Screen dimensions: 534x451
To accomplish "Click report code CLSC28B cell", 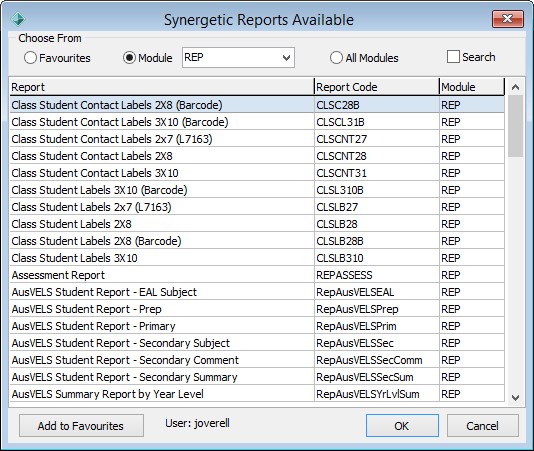I will coord(377,105).
